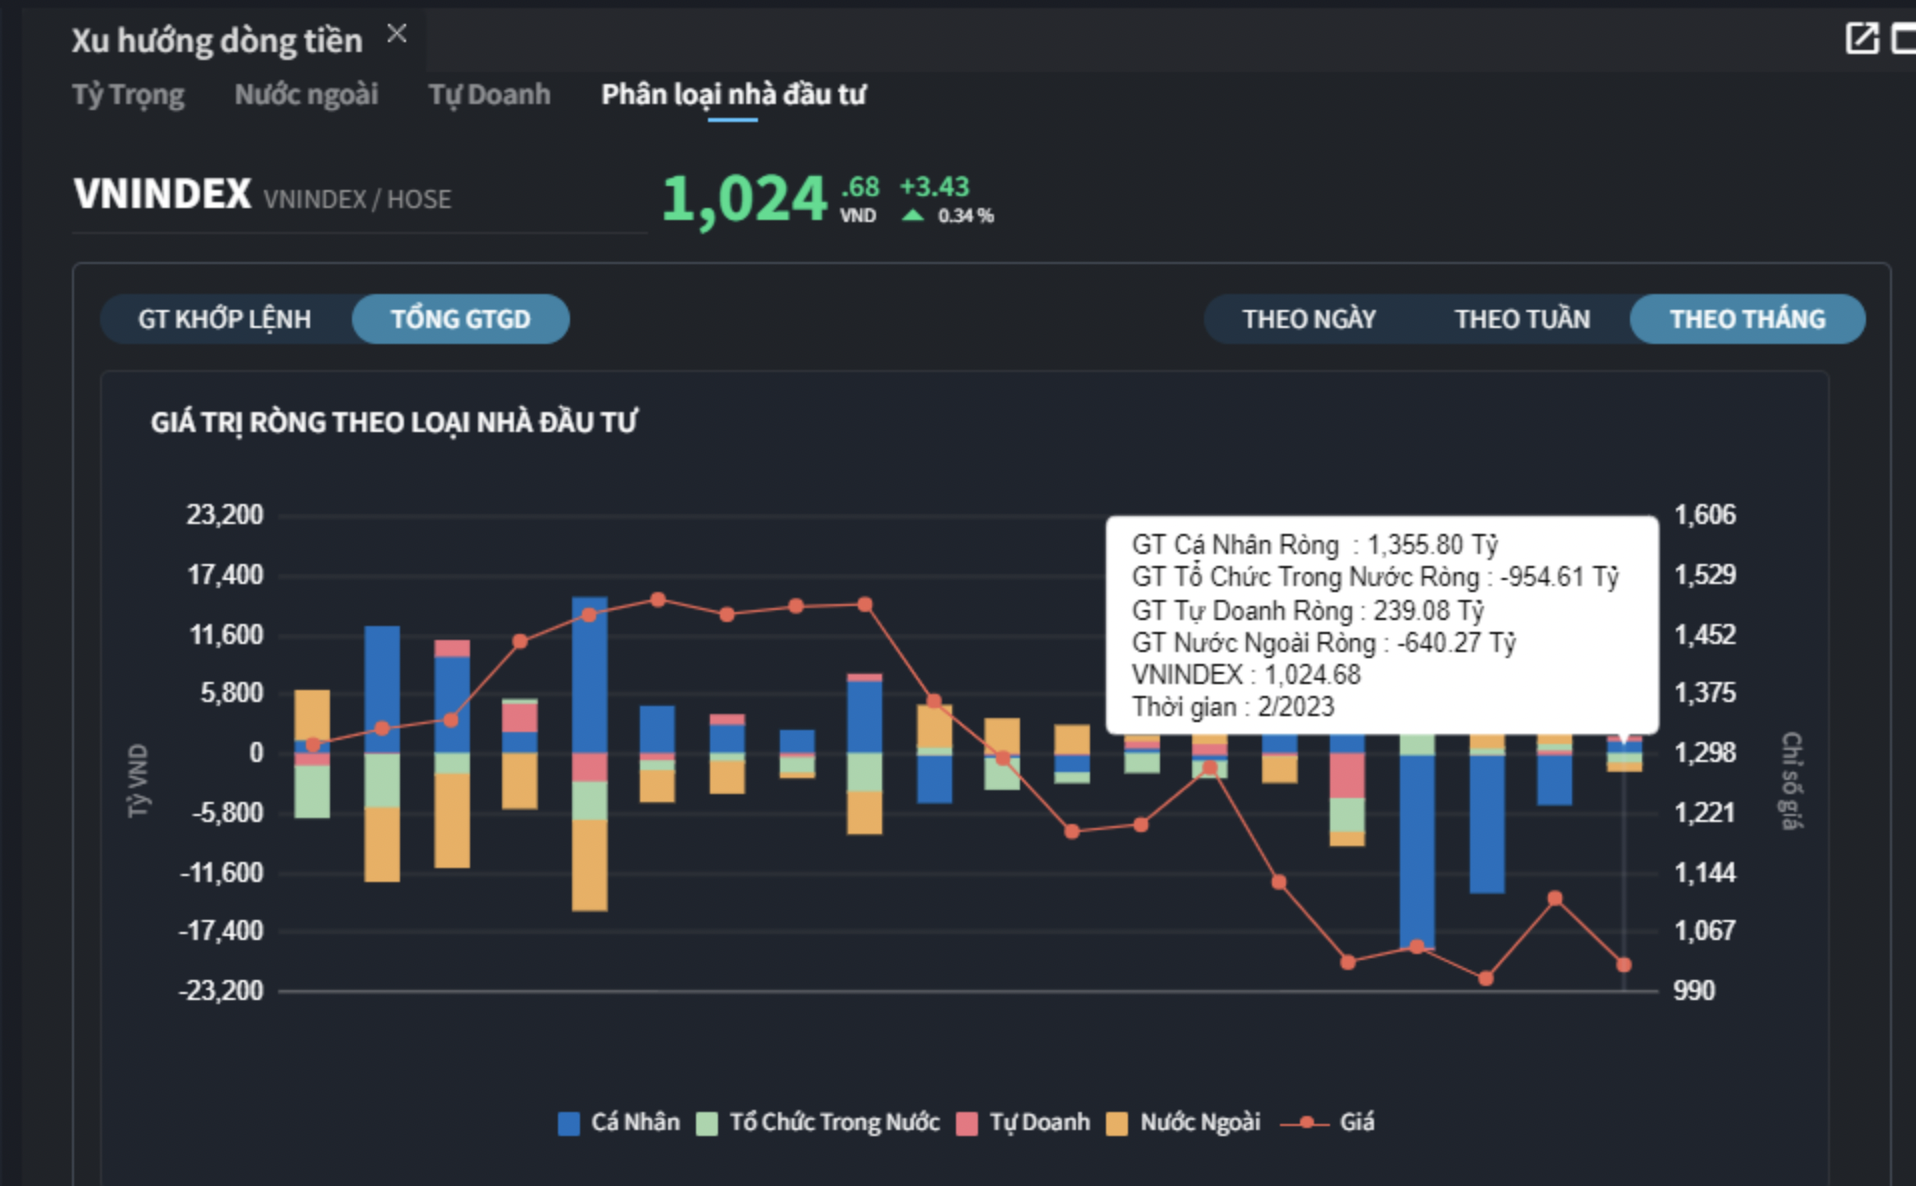The height and width of the screenshot is (1186, 1916).
Task: Switch to Tỷ Trọng tab
Action: tap(128, 95)
